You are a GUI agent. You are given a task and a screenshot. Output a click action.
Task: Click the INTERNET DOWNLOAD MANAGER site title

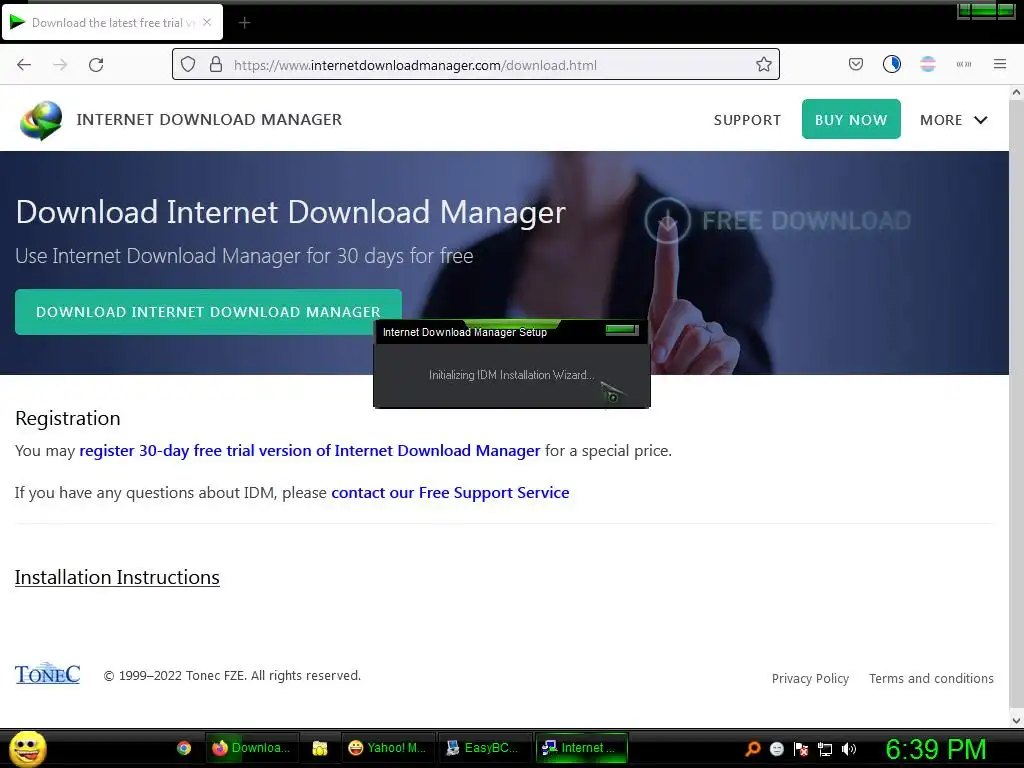(209, 120)
